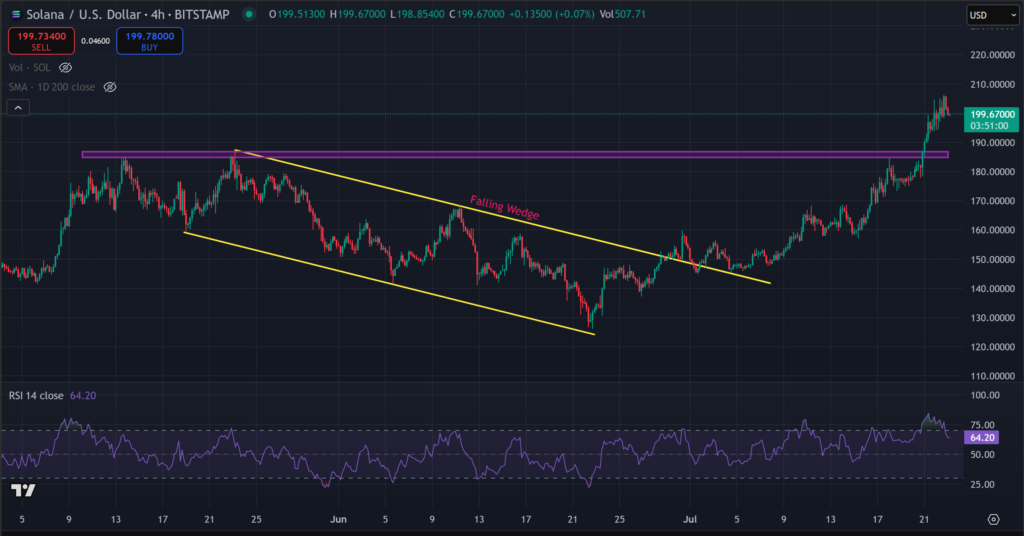
Task: Collapse the indicator legend with chevron arrow
Action: point(18,108)
